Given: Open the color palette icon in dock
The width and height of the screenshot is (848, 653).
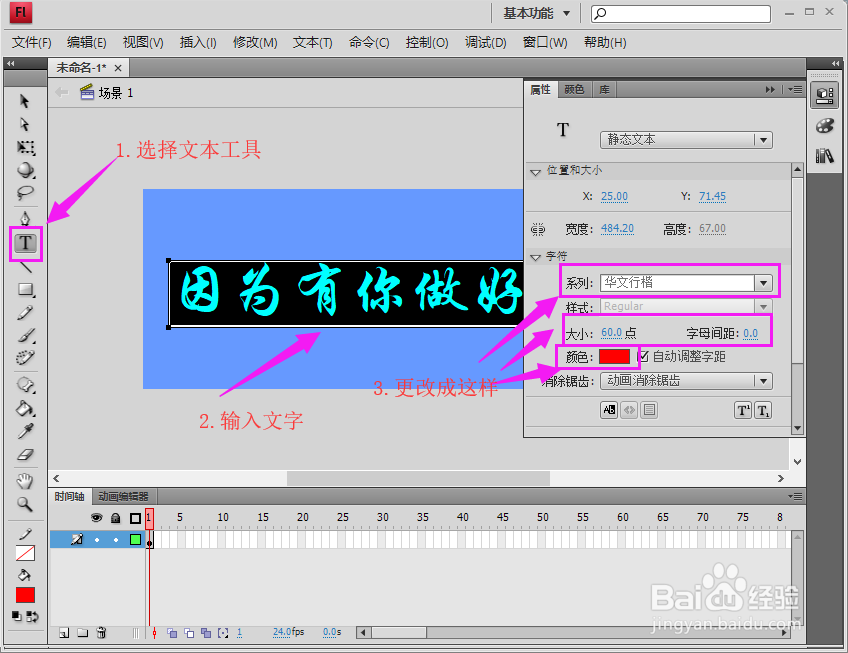Looking at the screenshot, I should pyautogui.click(x=825, y=126).
